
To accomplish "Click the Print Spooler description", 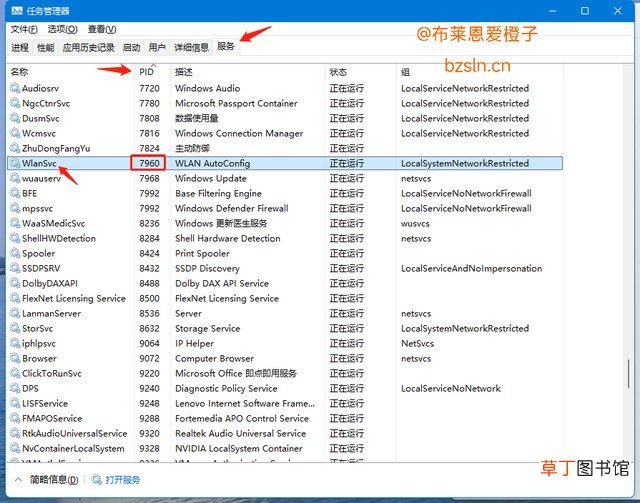I will 202,254.
